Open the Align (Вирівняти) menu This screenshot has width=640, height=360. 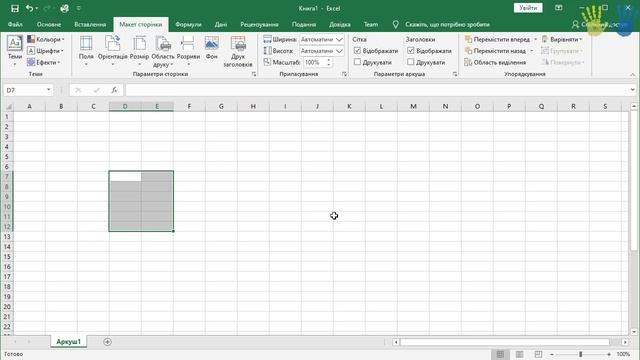(x=562, y=39)
